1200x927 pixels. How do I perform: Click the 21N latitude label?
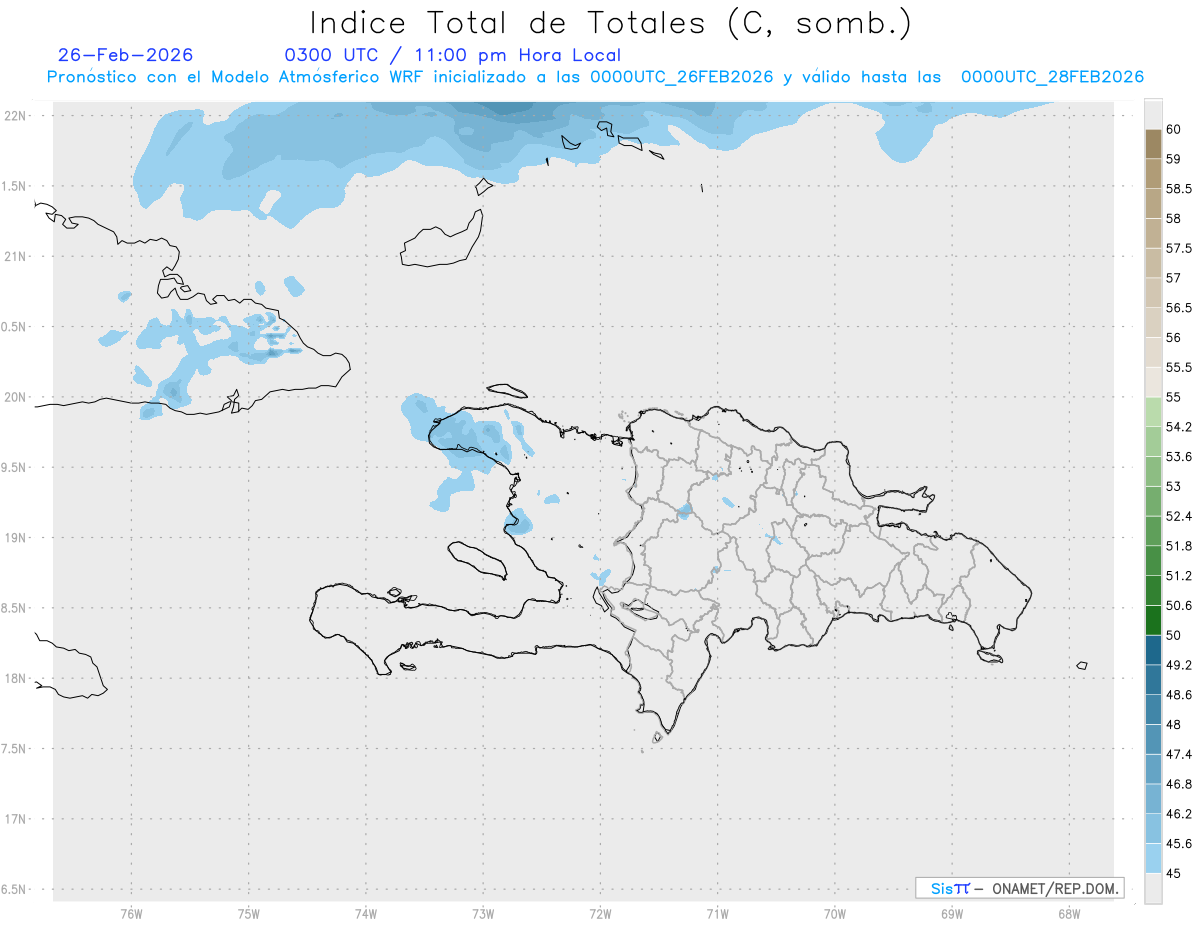16,257
